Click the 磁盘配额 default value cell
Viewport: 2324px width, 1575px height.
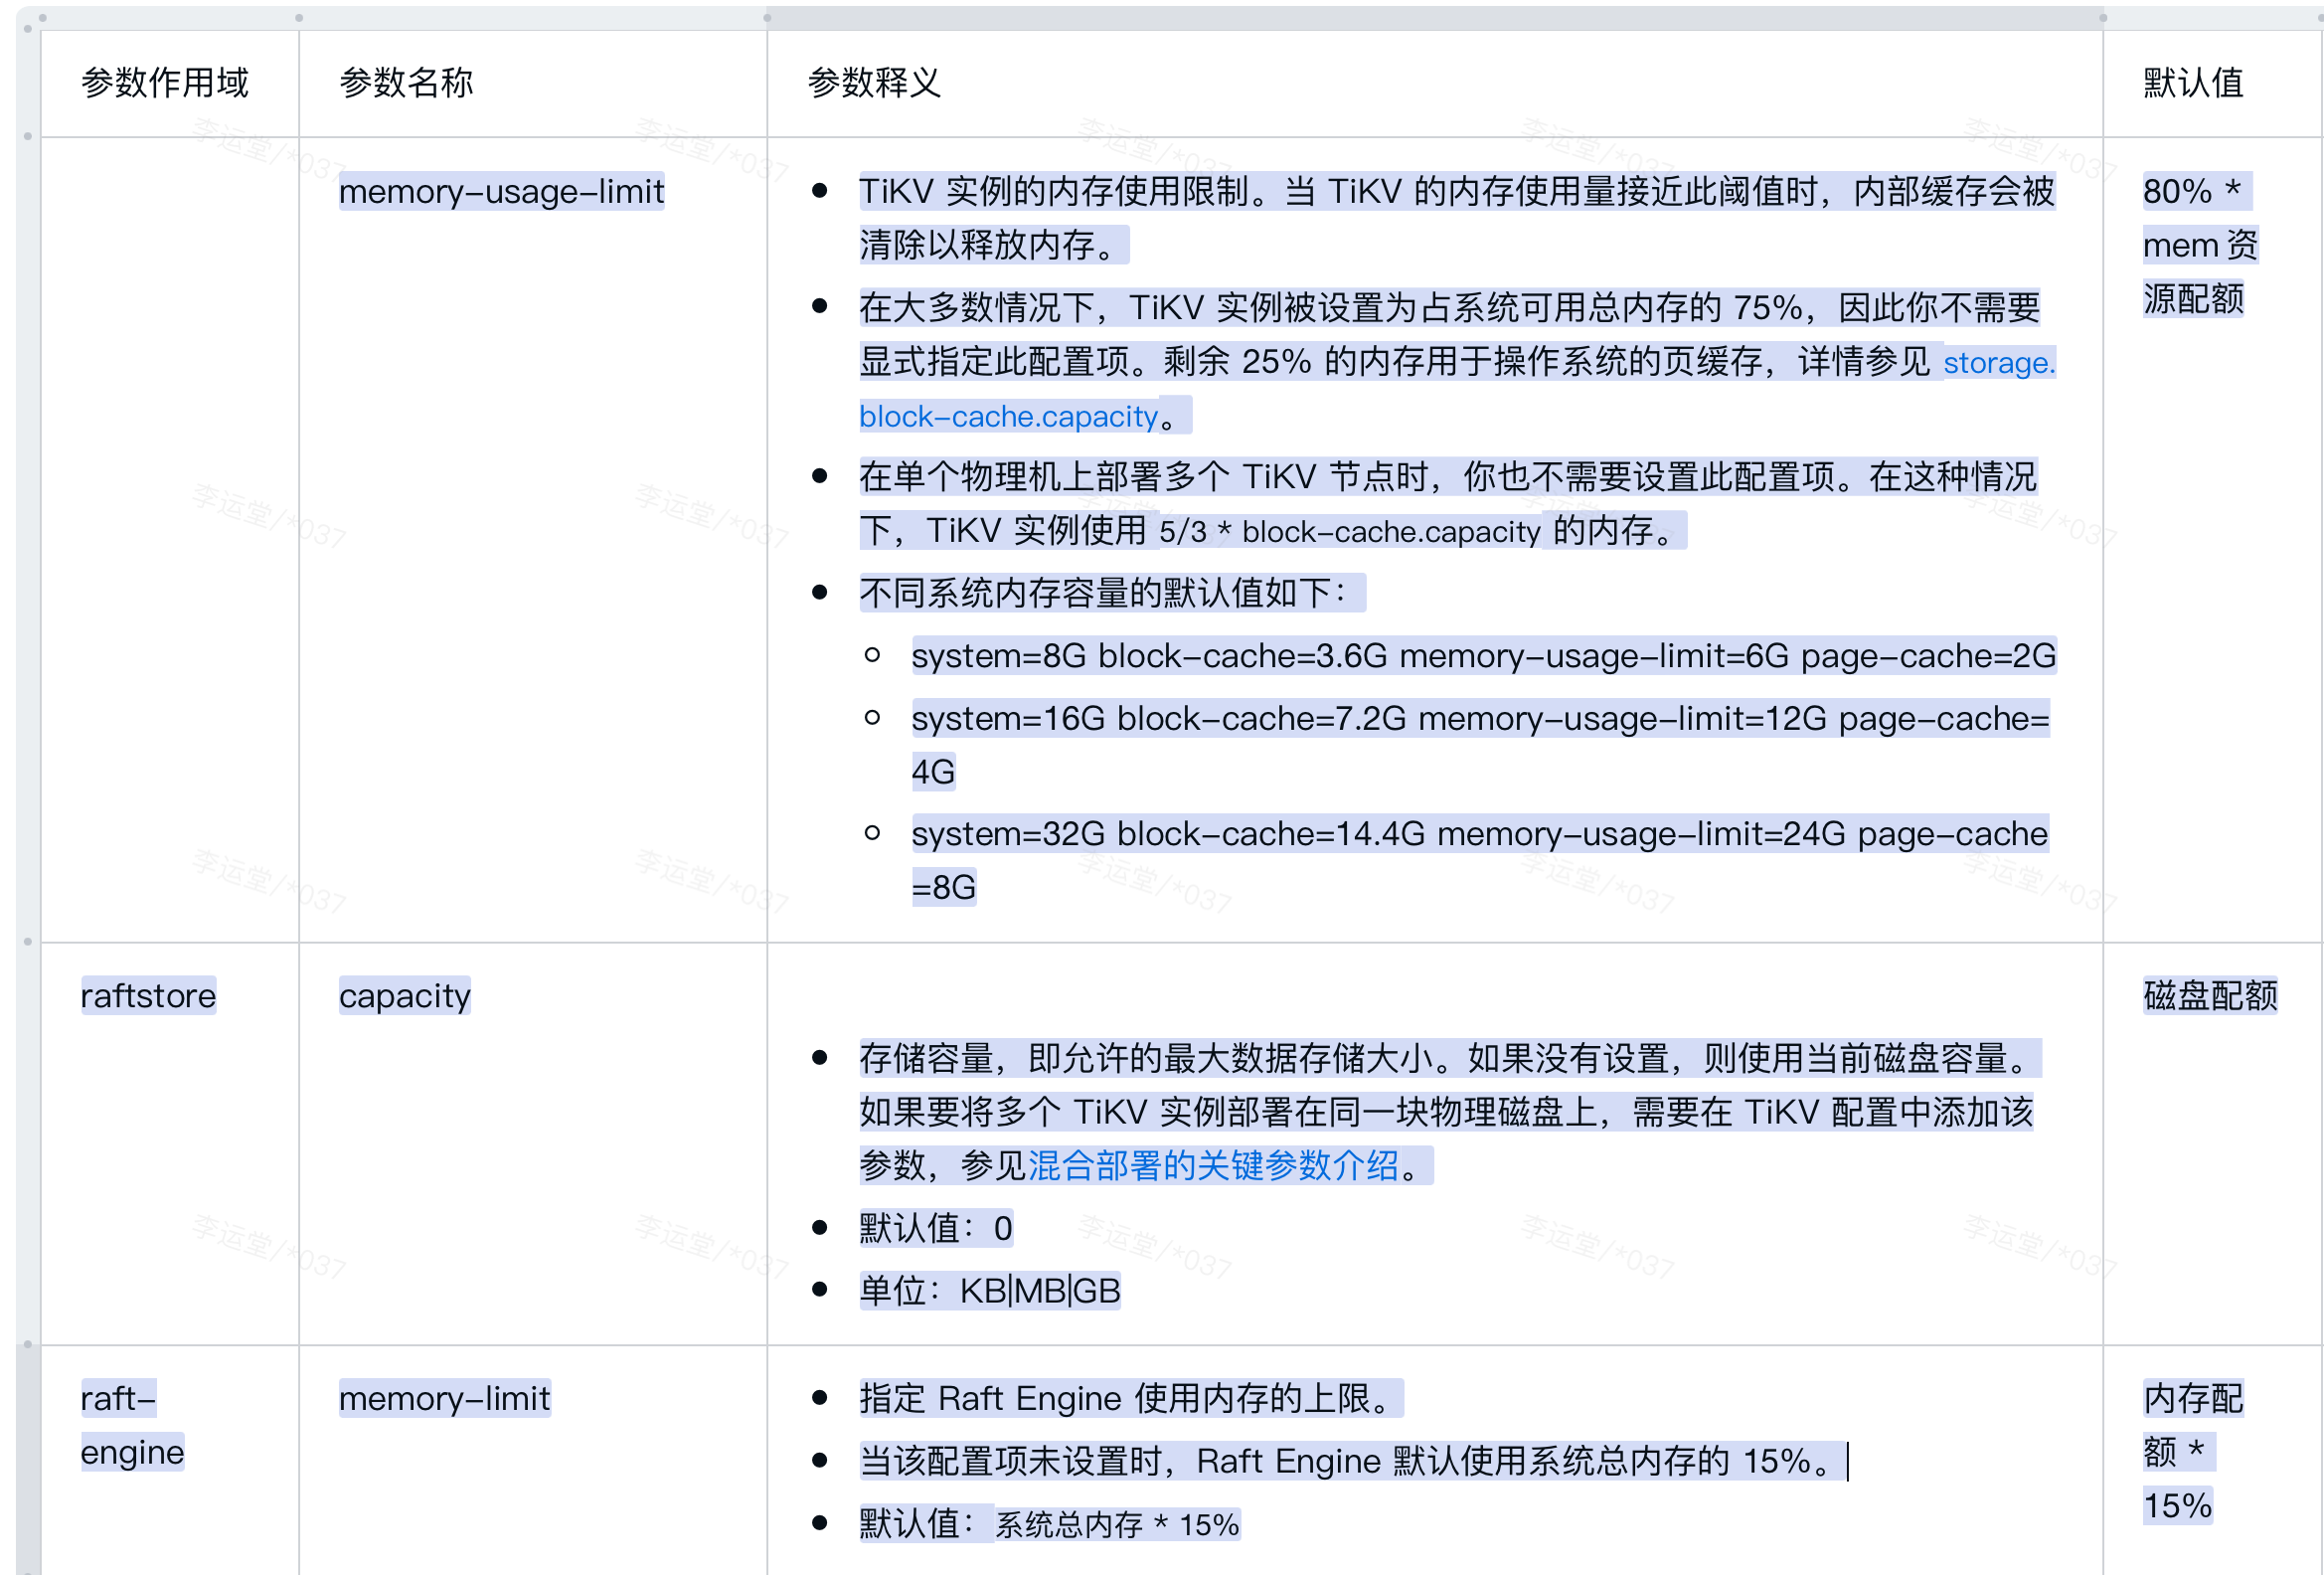point(2210,996)
